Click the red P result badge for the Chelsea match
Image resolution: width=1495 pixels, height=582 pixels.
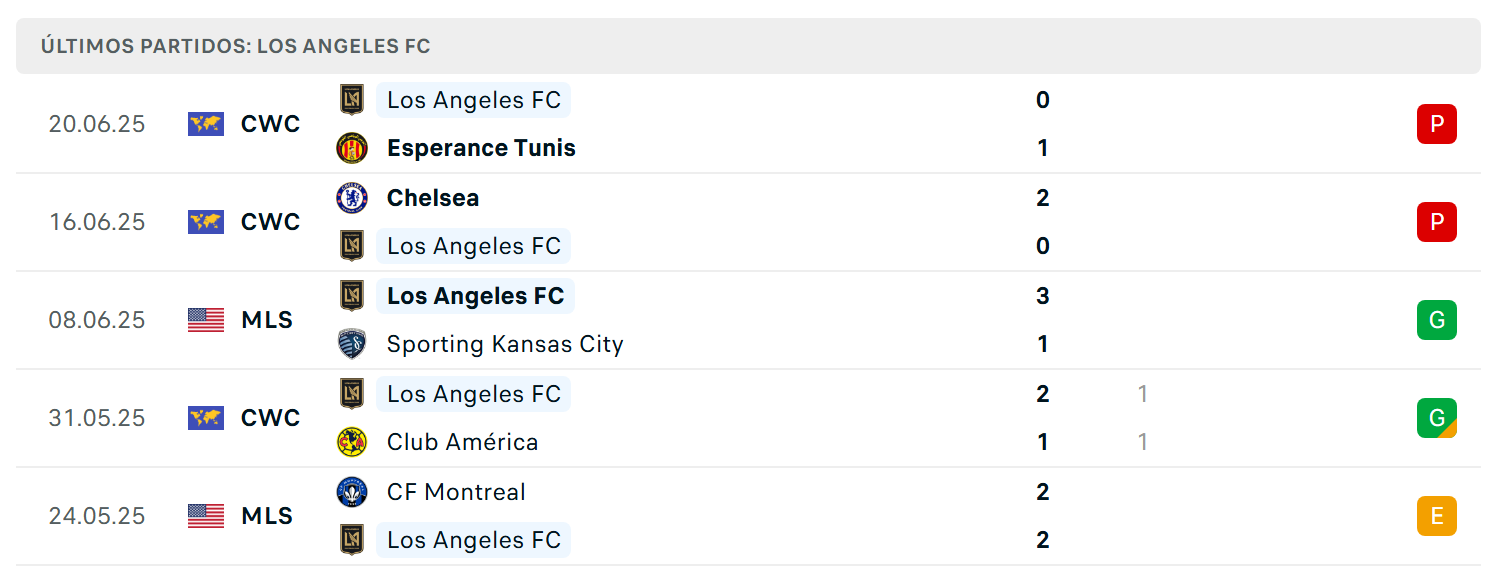[1437, 222]
